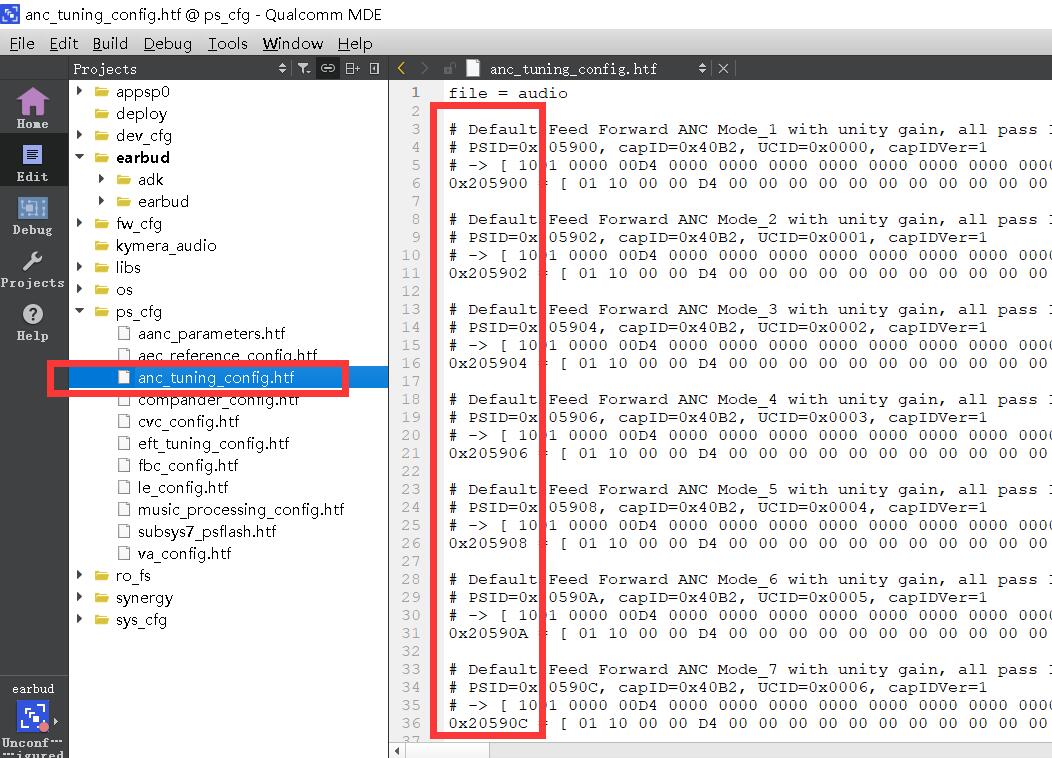Image resolution: width=1052 pixels, height=758 pixels.
Task: Click the editor file lock icon
Action: pyautogui.click(x=449, y=68)
